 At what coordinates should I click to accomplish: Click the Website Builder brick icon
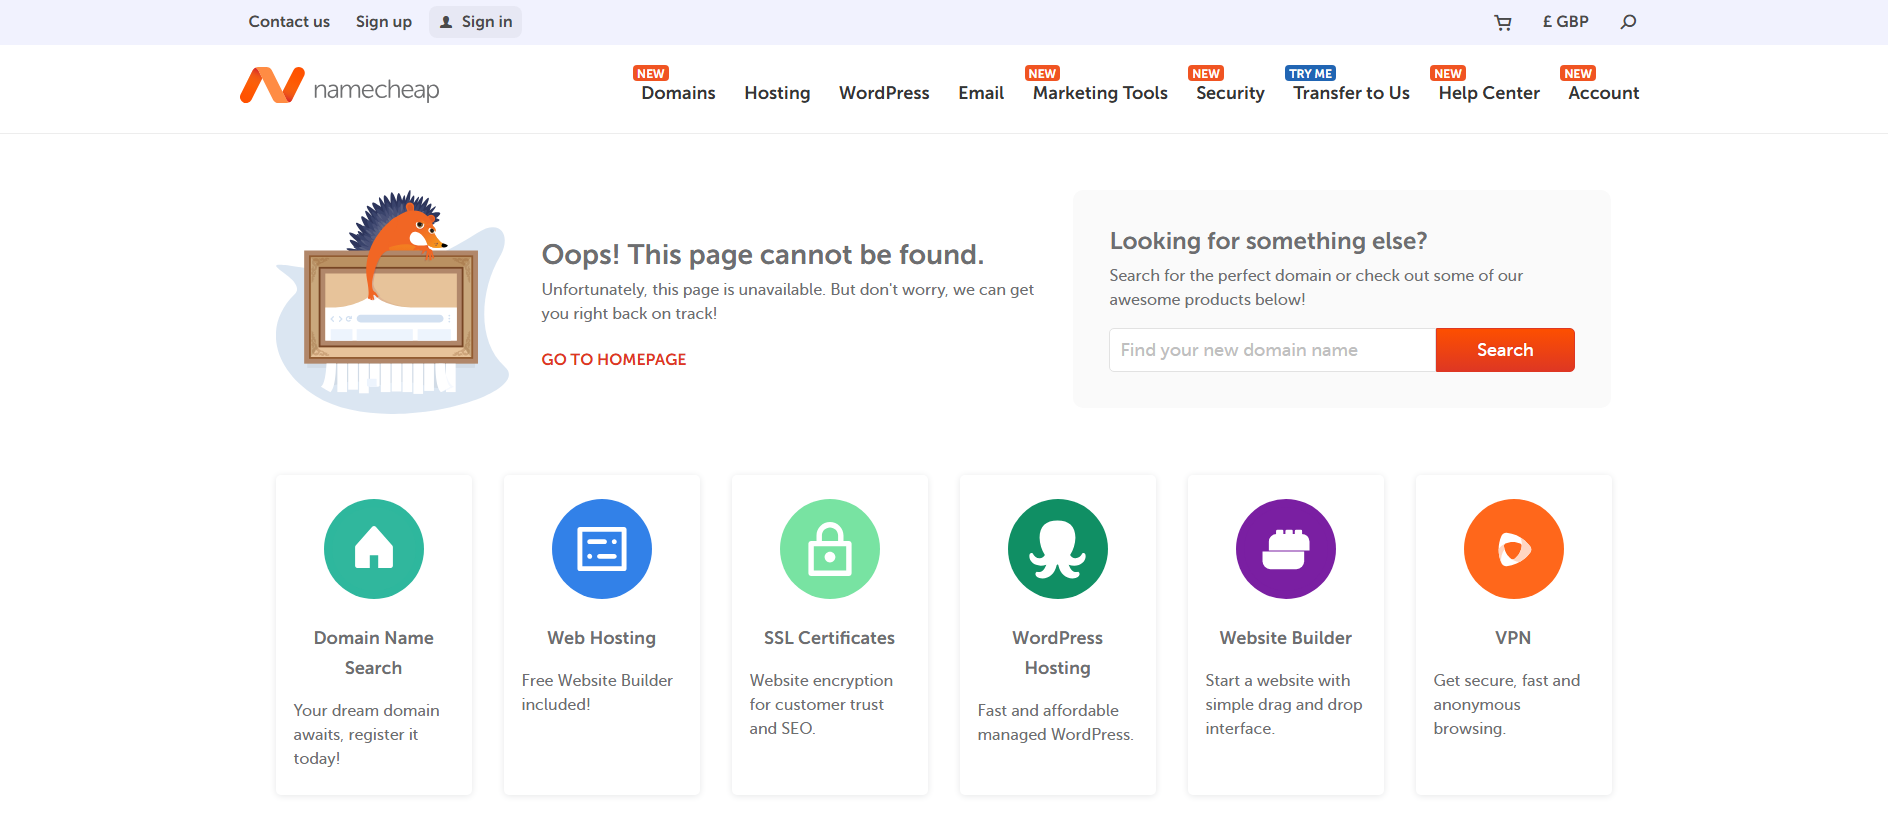coord(1286,549)
